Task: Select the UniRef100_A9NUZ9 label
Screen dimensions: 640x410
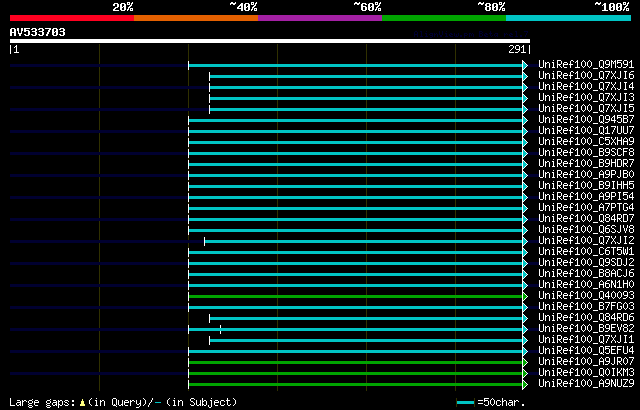Action: point(586,384)
